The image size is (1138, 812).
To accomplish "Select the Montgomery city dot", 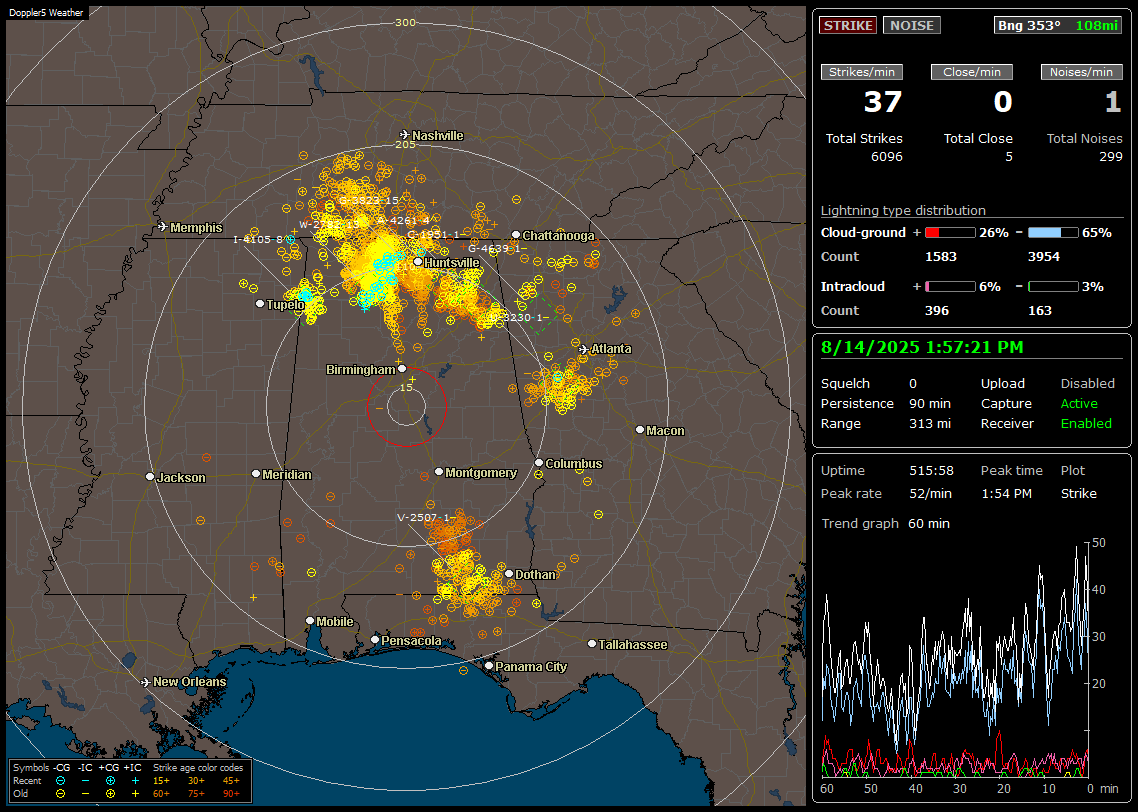I will 439,472.
